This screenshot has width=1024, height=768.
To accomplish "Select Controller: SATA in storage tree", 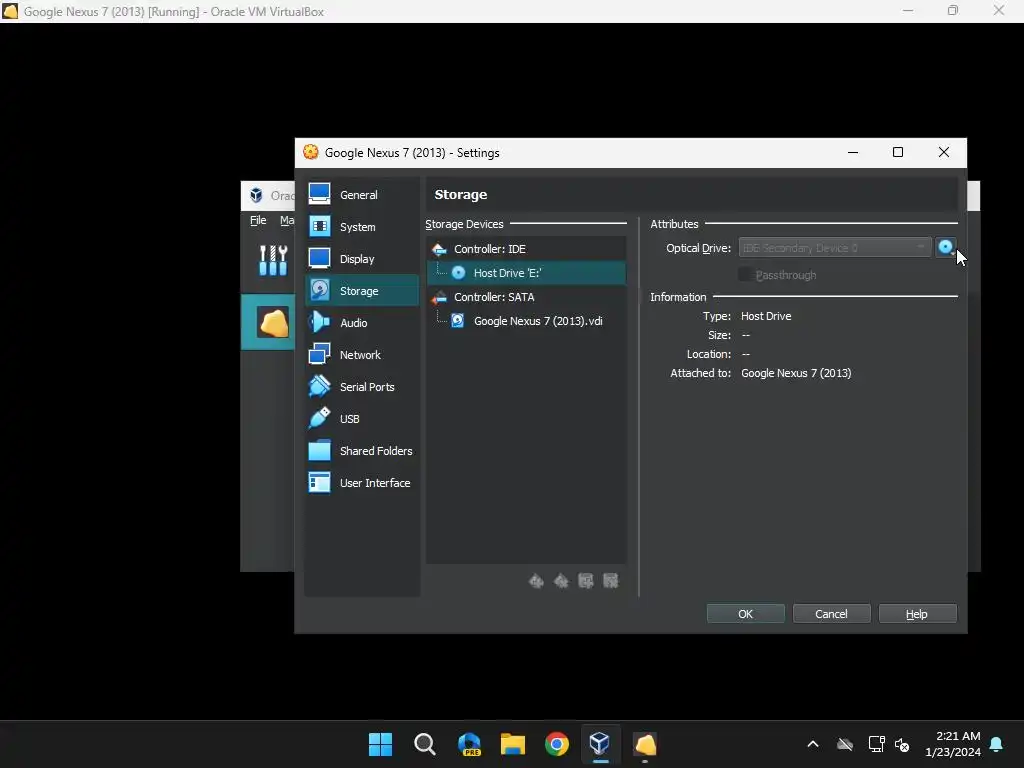I will pos(526,297).
